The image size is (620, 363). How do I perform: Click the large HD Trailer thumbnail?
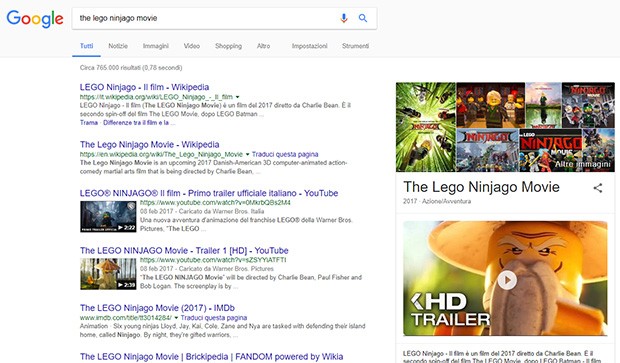coord(505,278)
